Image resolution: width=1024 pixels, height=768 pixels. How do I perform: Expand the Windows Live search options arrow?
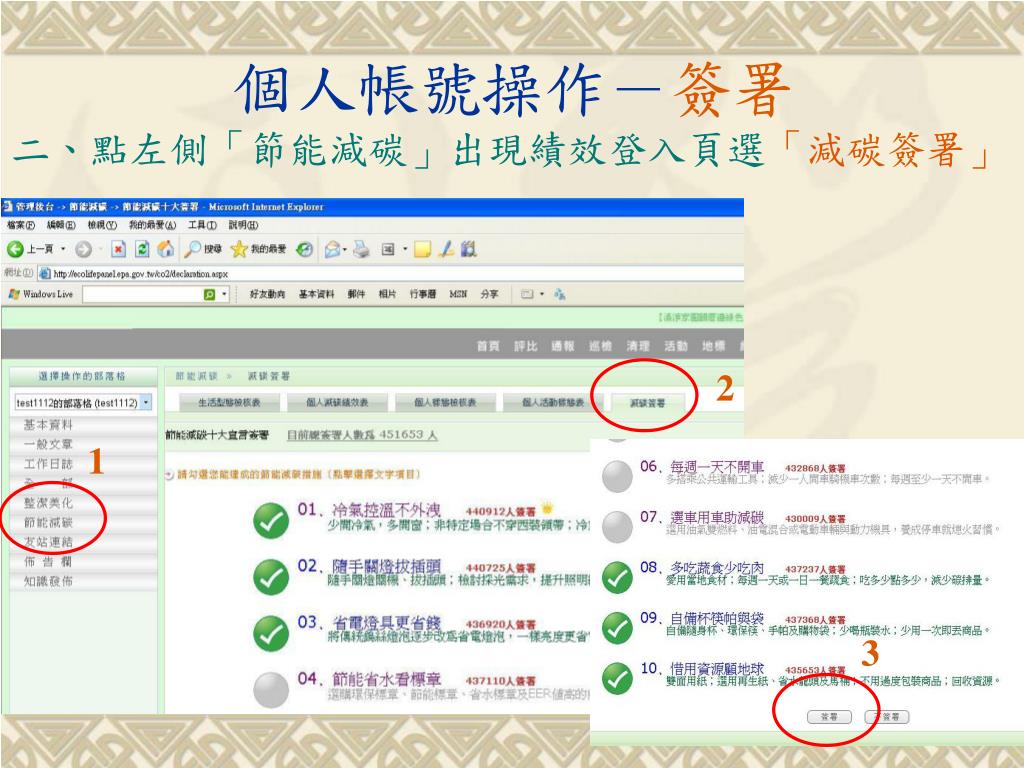pos(225,295)
